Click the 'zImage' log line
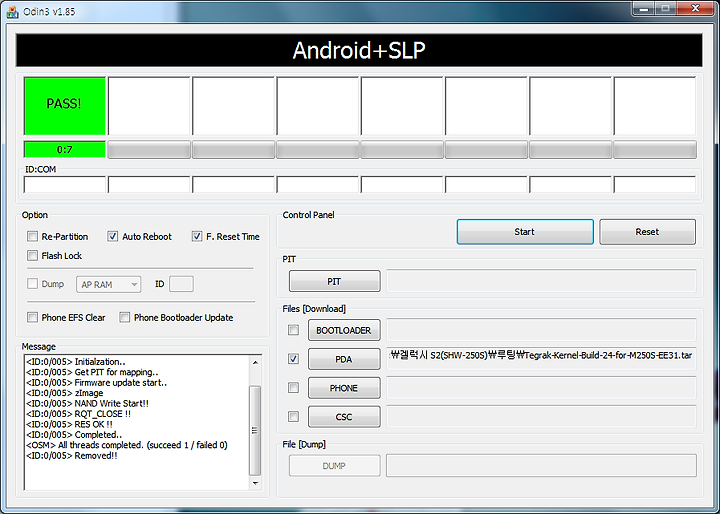720x514 pixels. tap(65, 393)
